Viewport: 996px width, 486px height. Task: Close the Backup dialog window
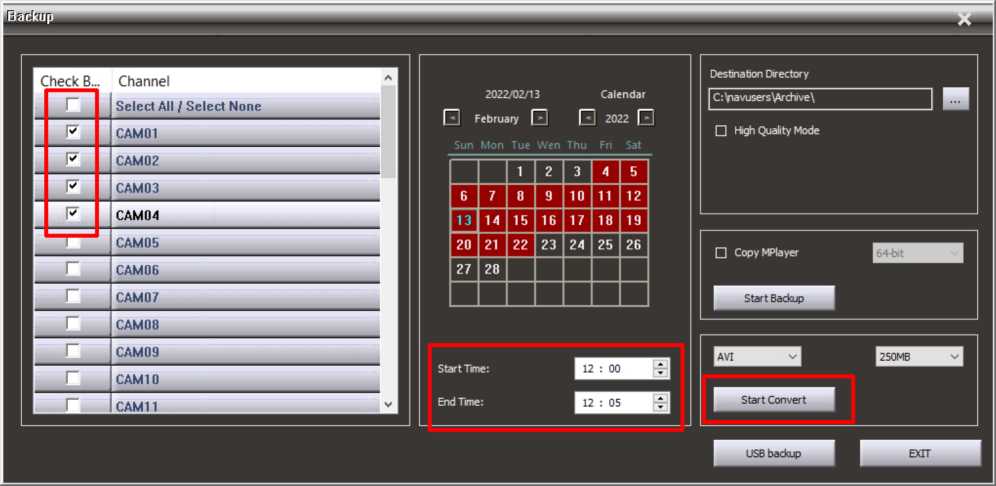coord(964,19)
